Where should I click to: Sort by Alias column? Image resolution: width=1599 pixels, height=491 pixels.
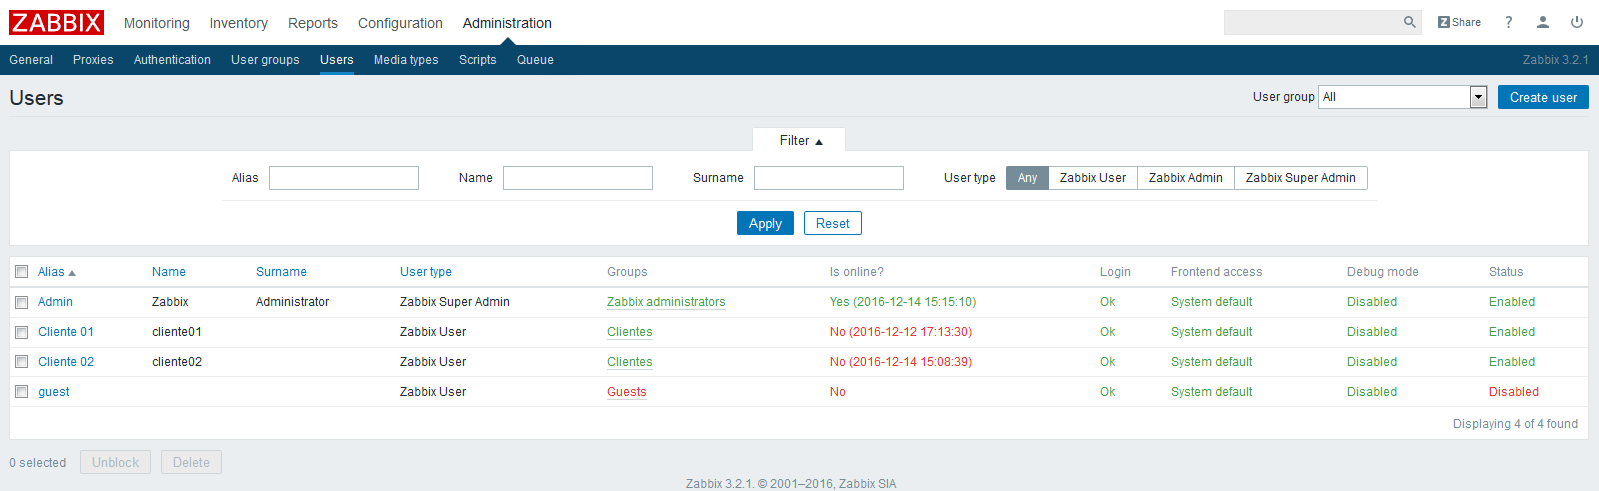tap(56, 272)
